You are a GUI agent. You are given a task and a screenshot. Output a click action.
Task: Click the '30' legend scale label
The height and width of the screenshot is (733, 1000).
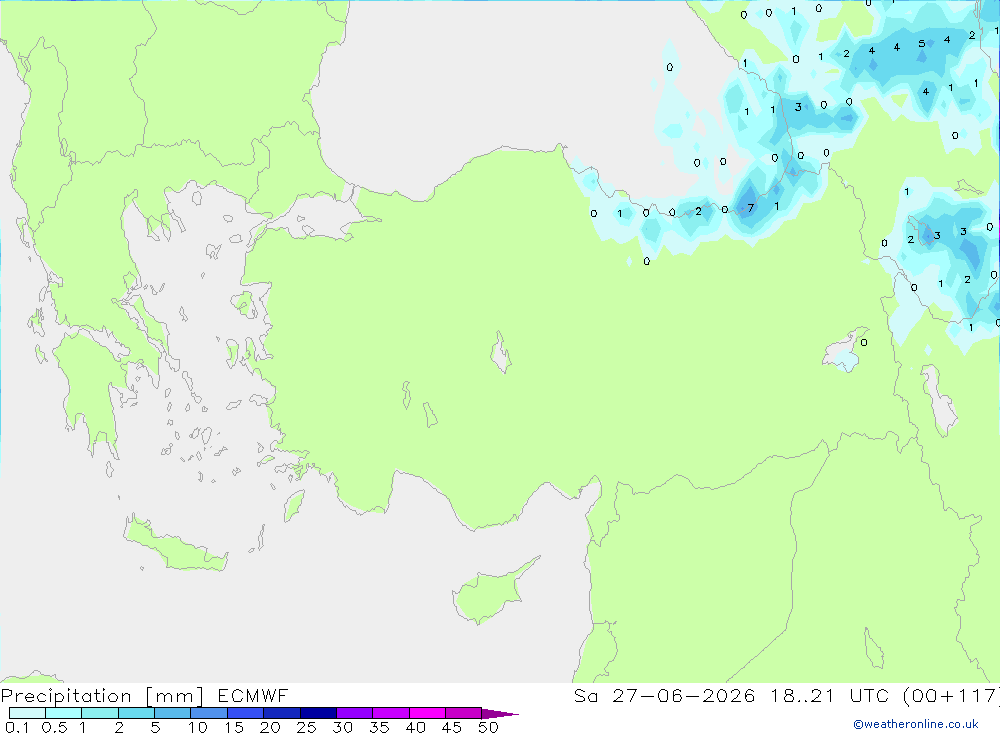[x=342, y=727]
